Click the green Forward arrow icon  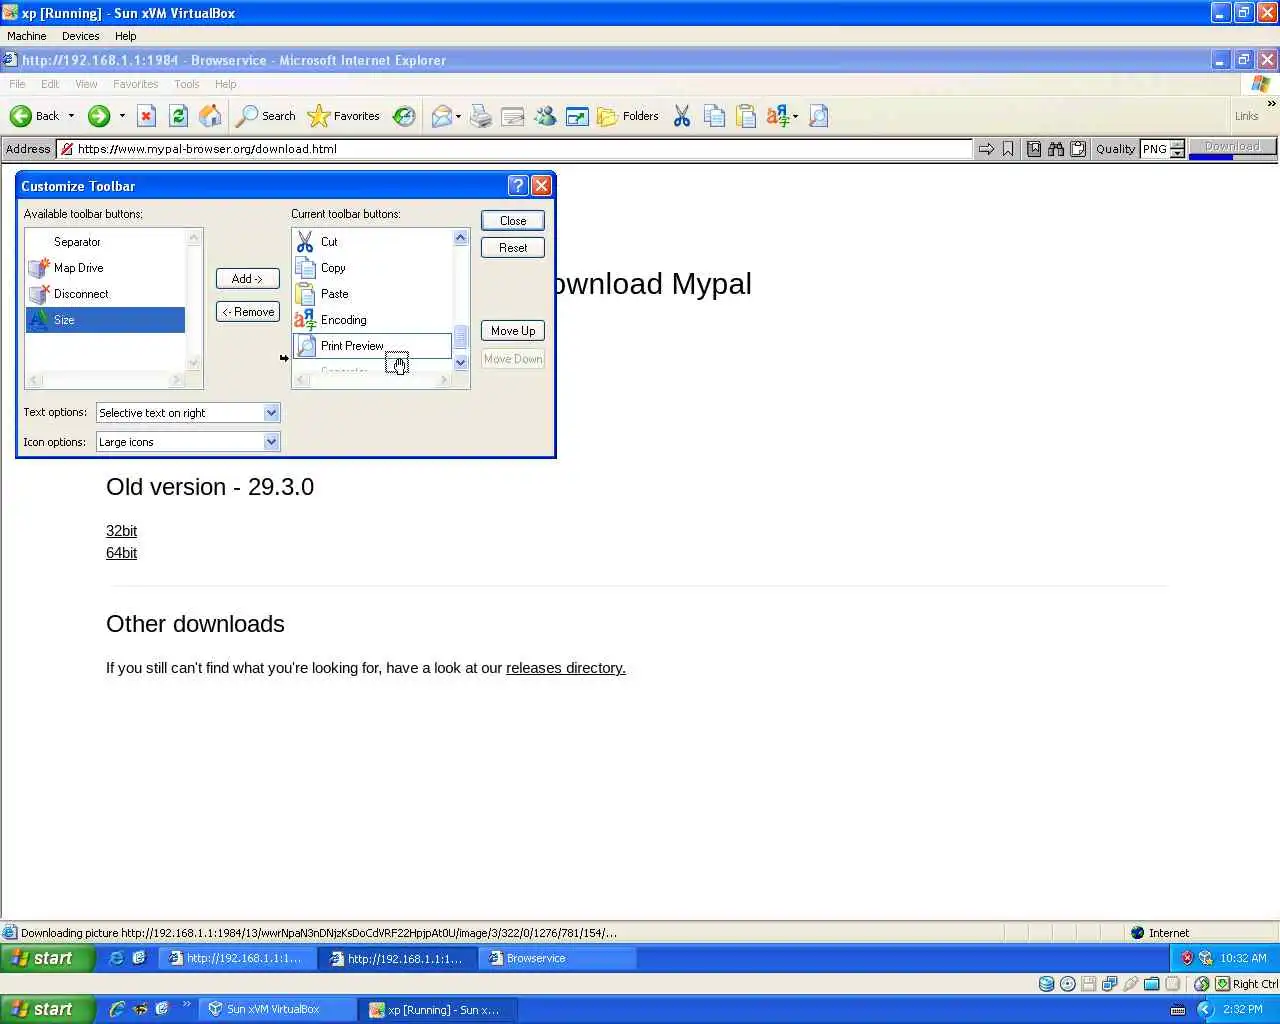[98, 116]
